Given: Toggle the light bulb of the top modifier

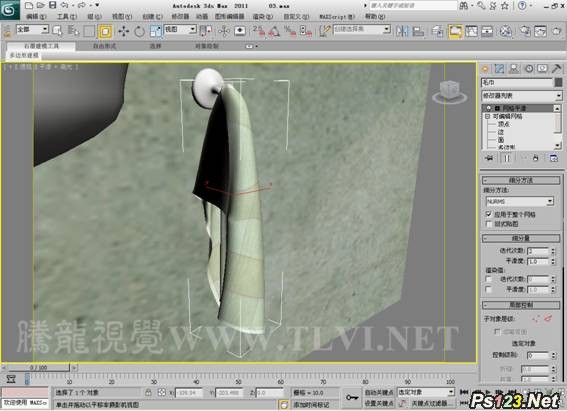Looking at the screenshot, I should pyautogui.click(x=489, y=108).
